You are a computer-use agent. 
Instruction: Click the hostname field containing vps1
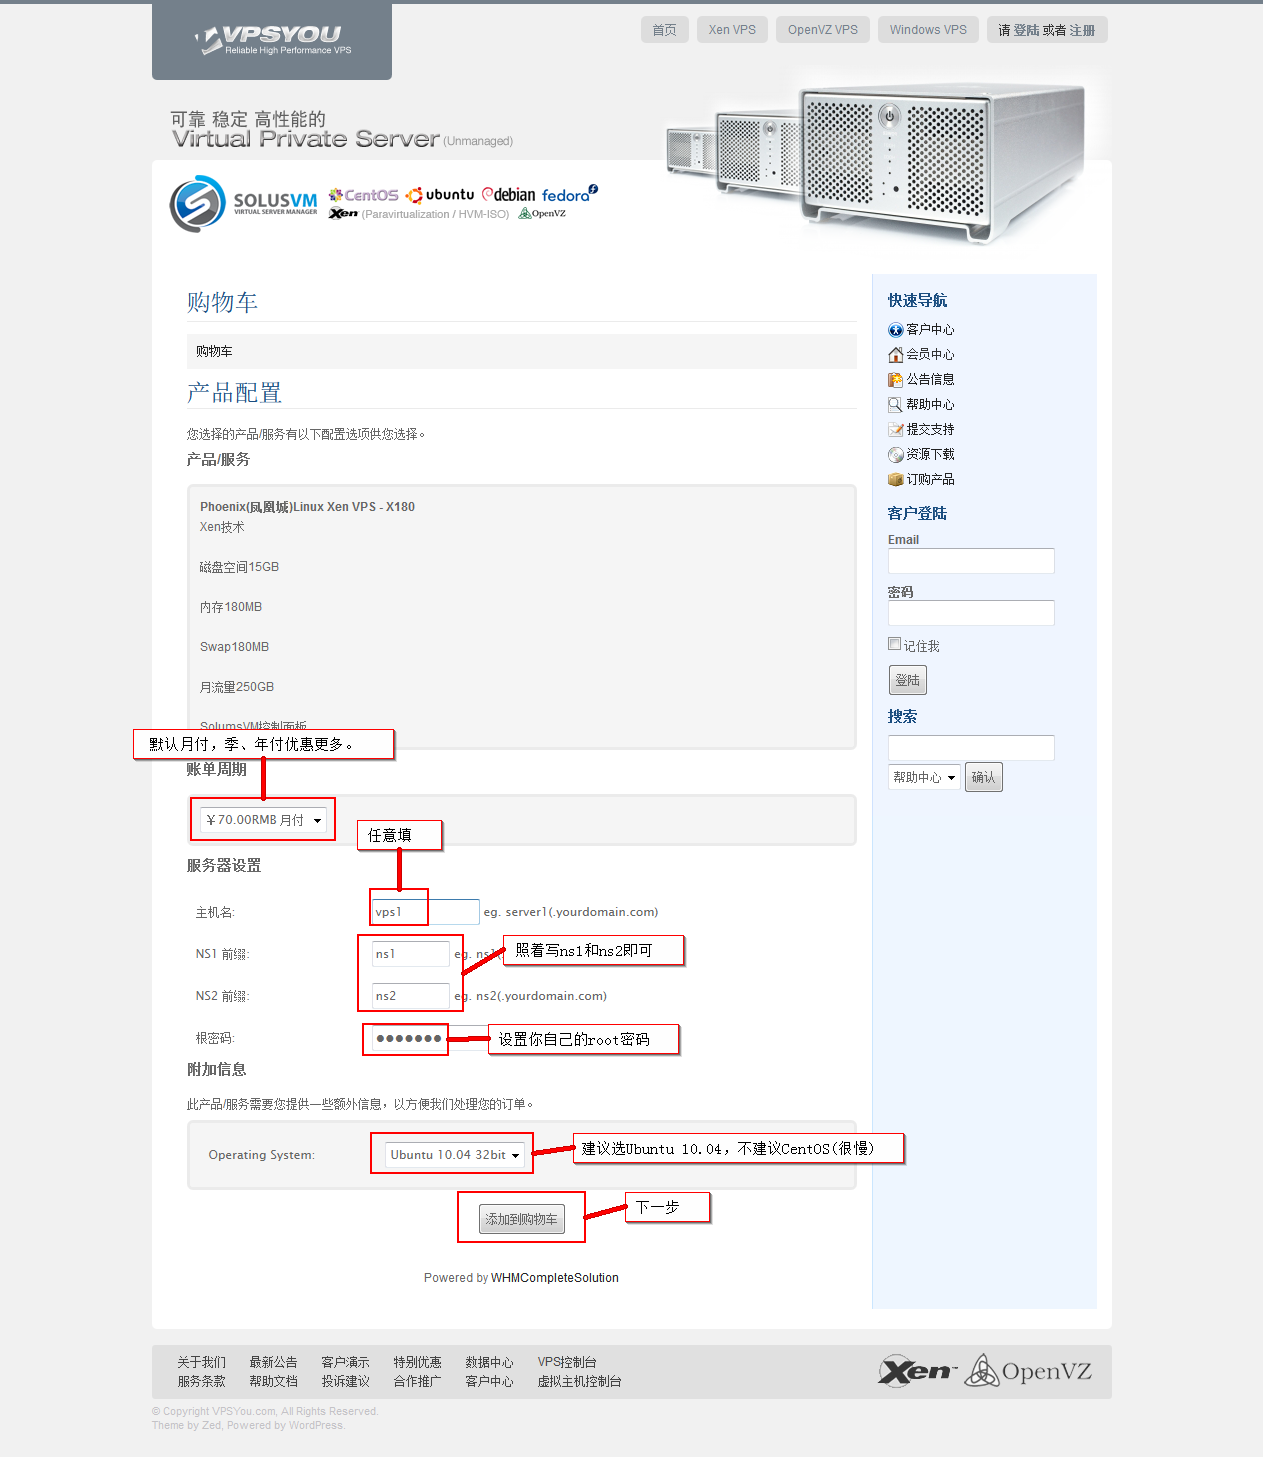click(x=425, y=912)
